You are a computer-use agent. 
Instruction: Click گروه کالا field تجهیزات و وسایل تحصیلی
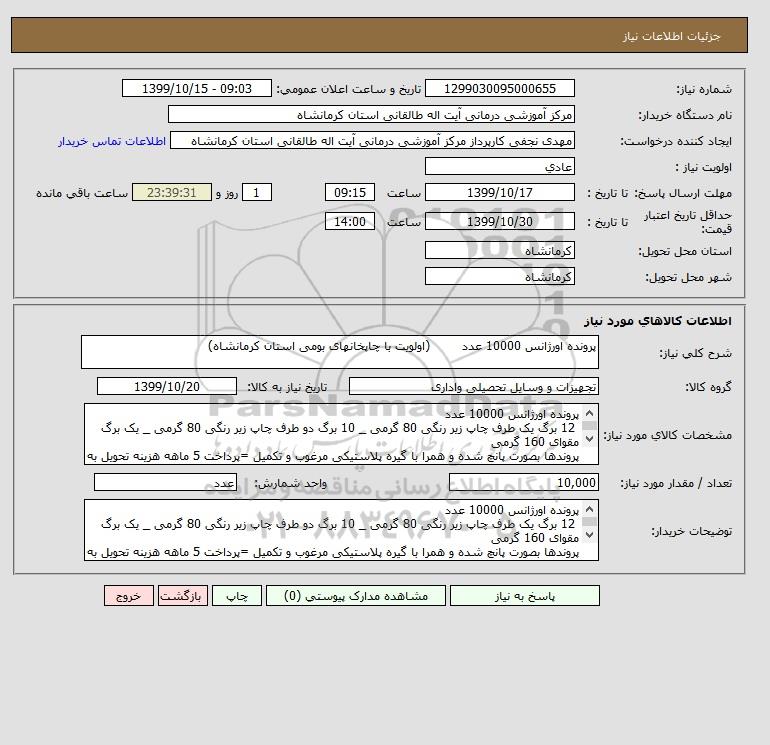(473, 386)
